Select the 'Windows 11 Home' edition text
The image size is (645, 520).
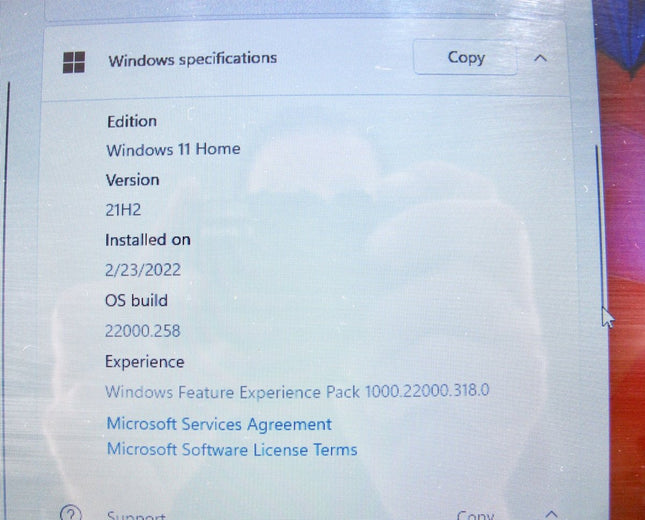tap(173, 149)
